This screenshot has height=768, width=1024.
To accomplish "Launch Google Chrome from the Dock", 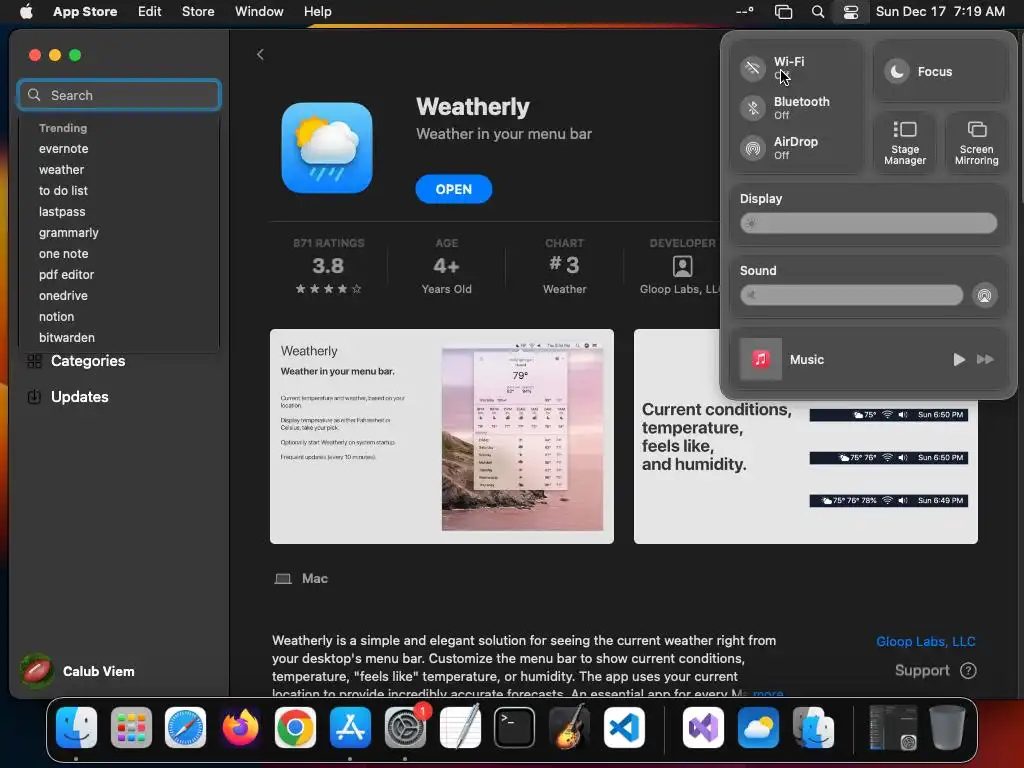I will (295, 728).
